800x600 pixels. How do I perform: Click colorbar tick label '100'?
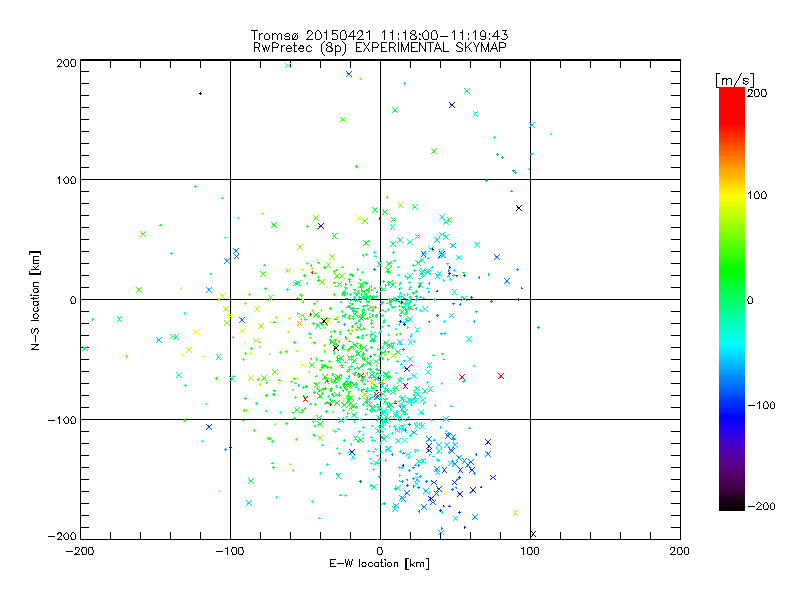(x=757, y=195)
